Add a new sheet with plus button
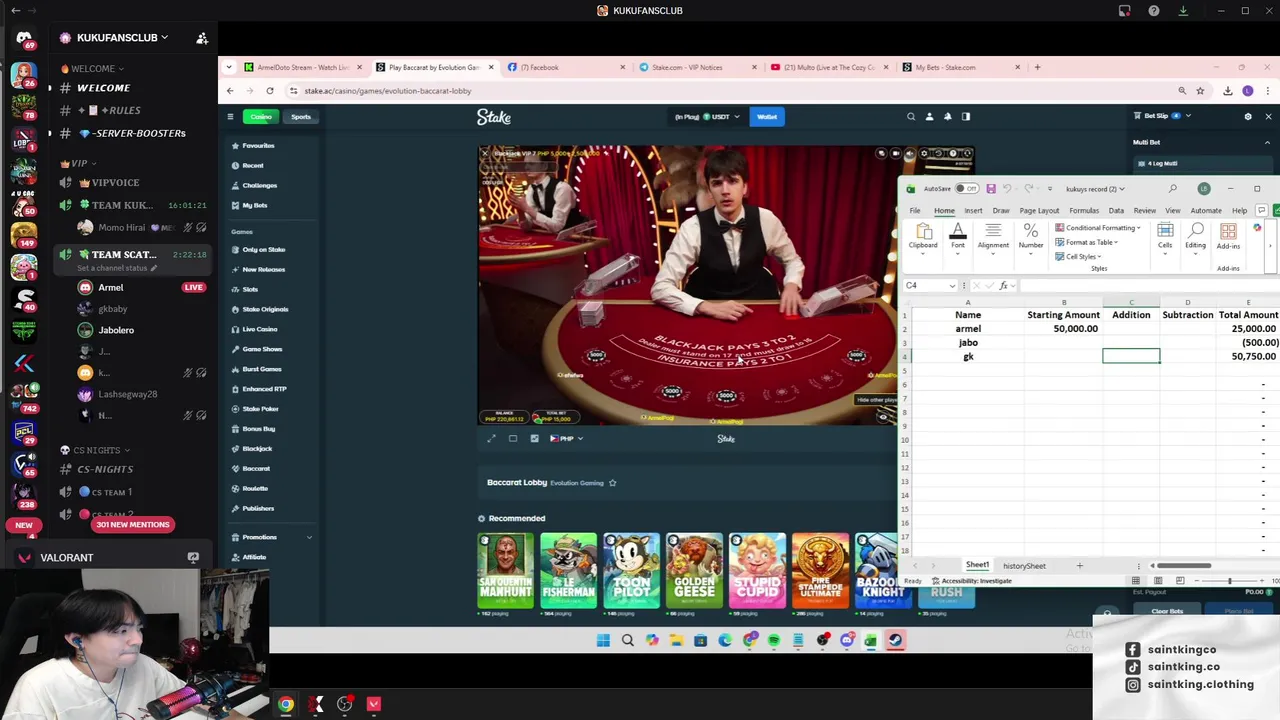 coord(1079,566)
